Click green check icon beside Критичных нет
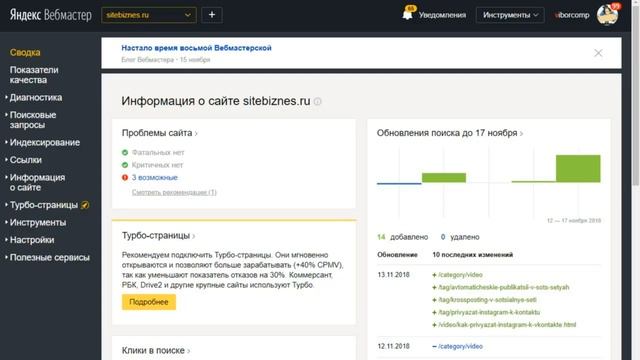The height and width of the screenshot is (360, 640). point(125,165)
